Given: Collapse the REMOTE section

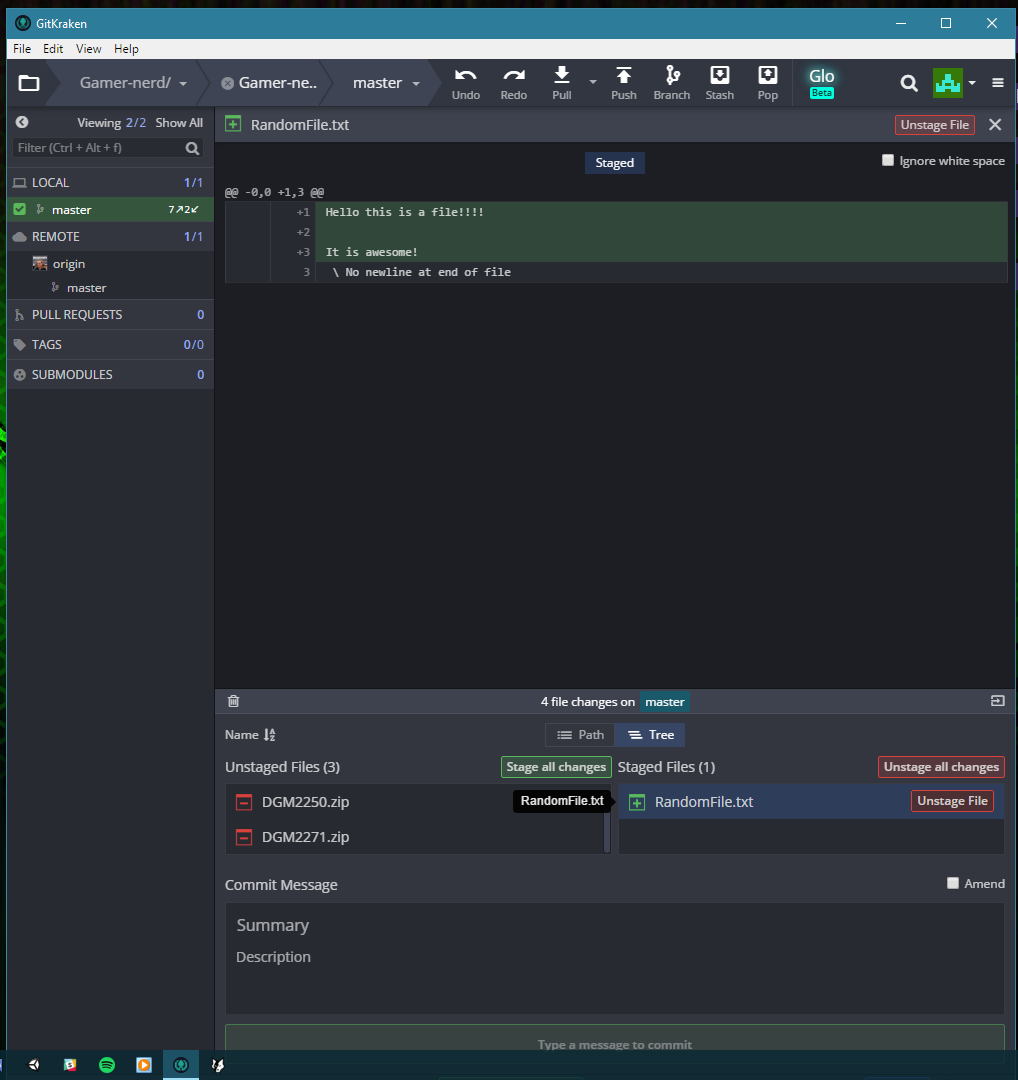Looking at the screenshot, I should 110,237.
